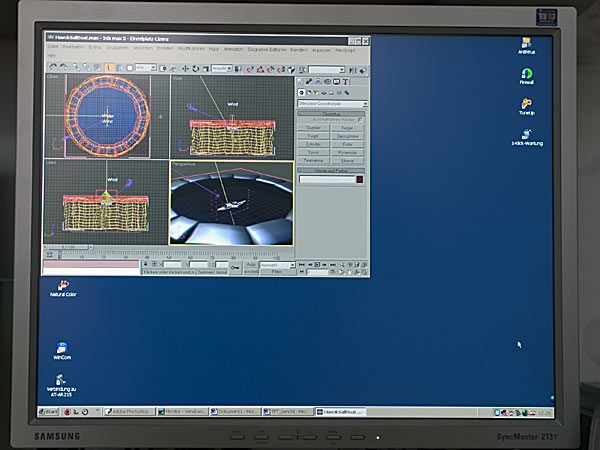Open the key filter selection dropdown
600x450 pixels.
point(277,265)
